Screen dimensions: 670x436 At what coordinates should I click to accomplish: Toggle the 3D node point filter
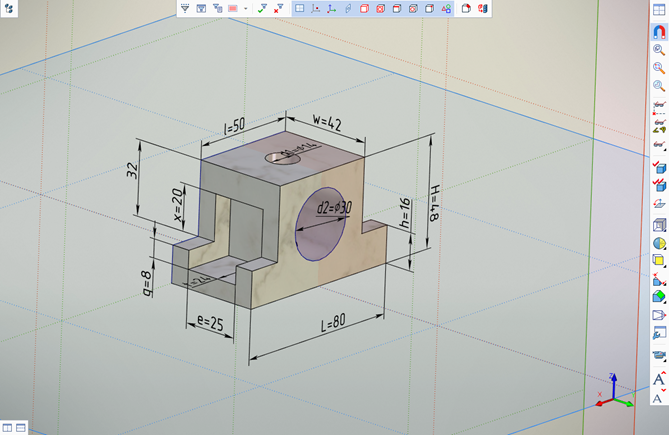(x=315, y=8)
